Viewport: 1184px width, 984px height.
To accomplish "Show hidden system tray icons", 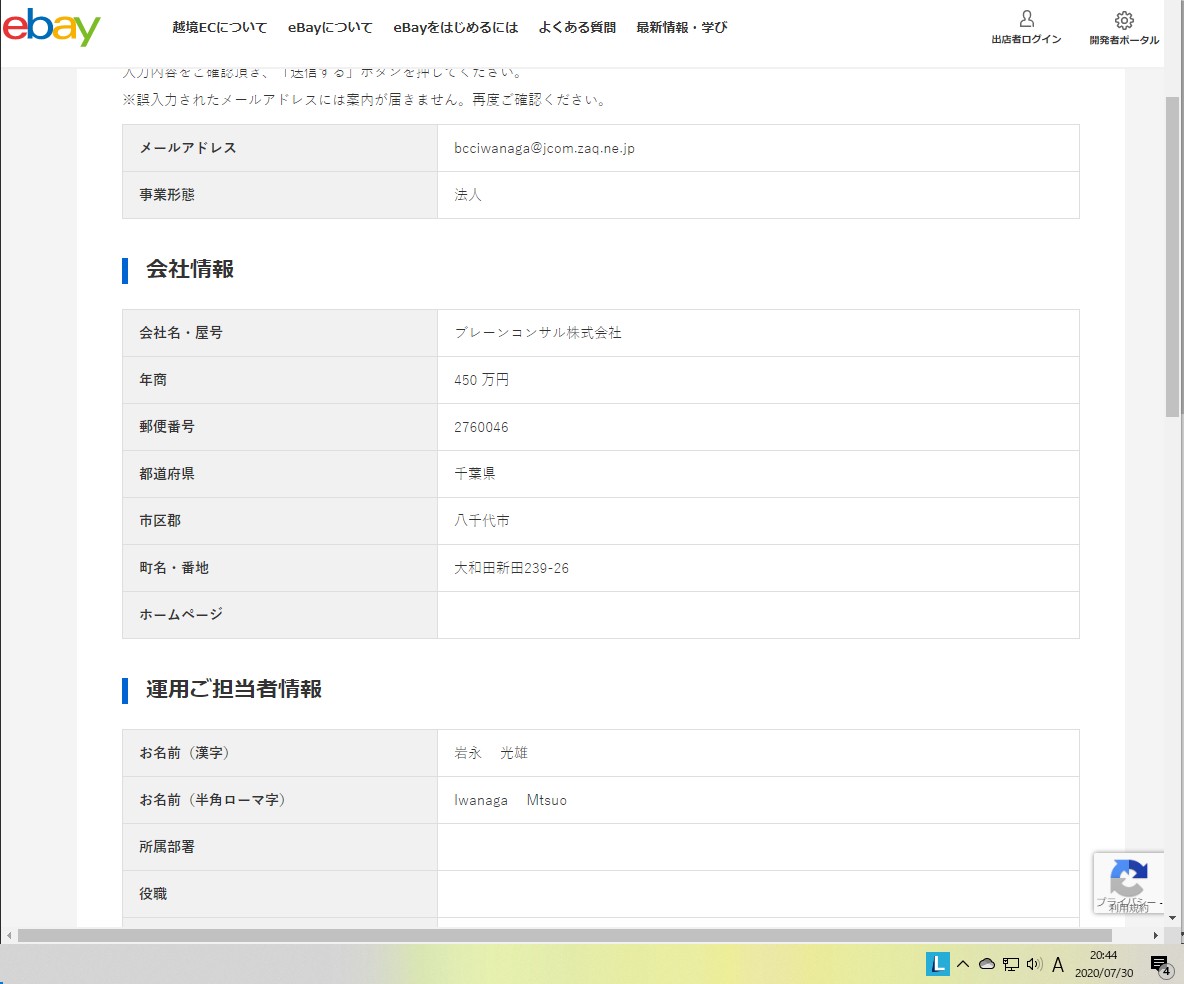I will [x=963, y=964].
